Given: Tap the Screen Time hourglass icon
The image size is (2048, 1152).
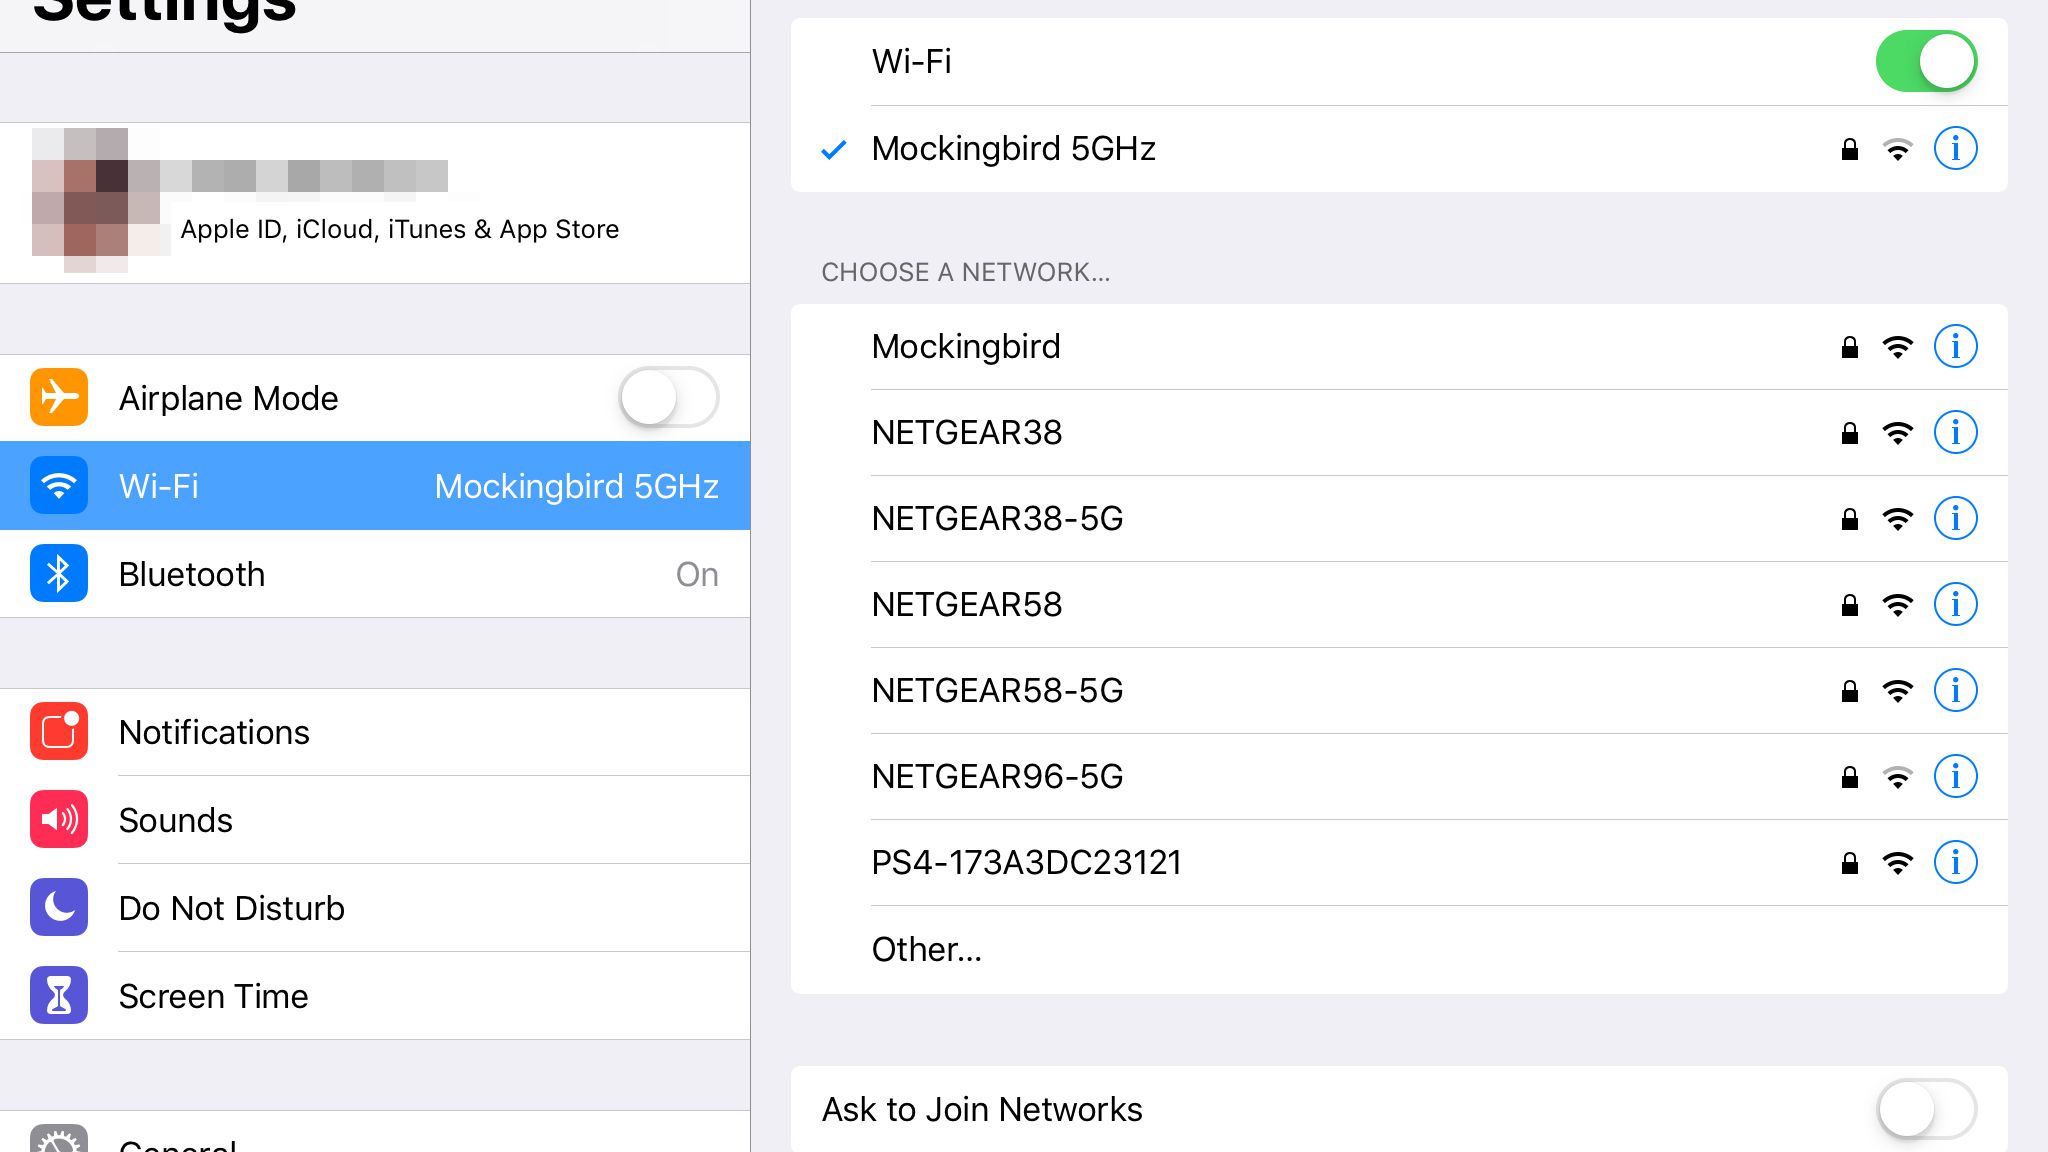Looking at the screenshot, I should pos(59,996).
